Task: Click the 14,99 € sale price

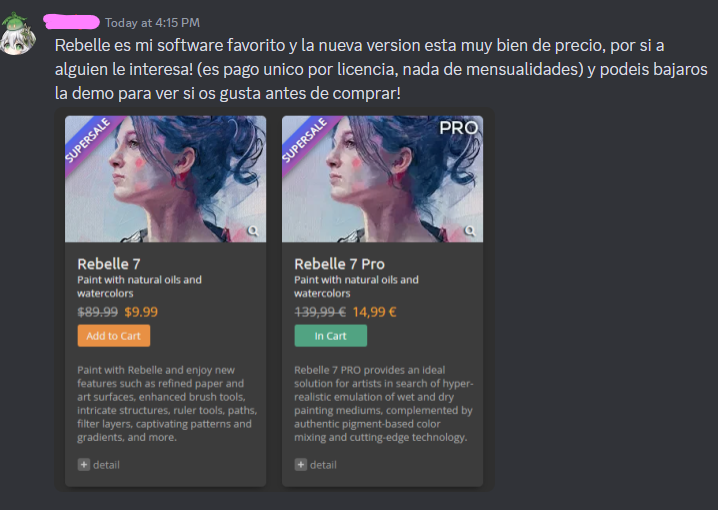Action: [x=374, y=312]
